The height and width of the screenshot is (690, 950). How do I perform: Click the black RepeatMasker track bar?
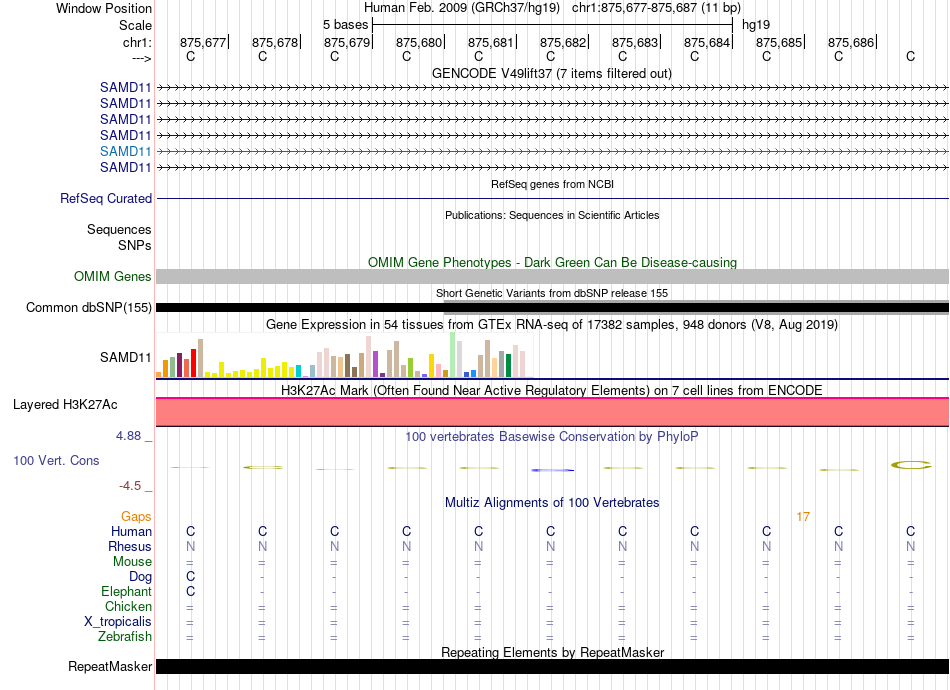point(552,666)
